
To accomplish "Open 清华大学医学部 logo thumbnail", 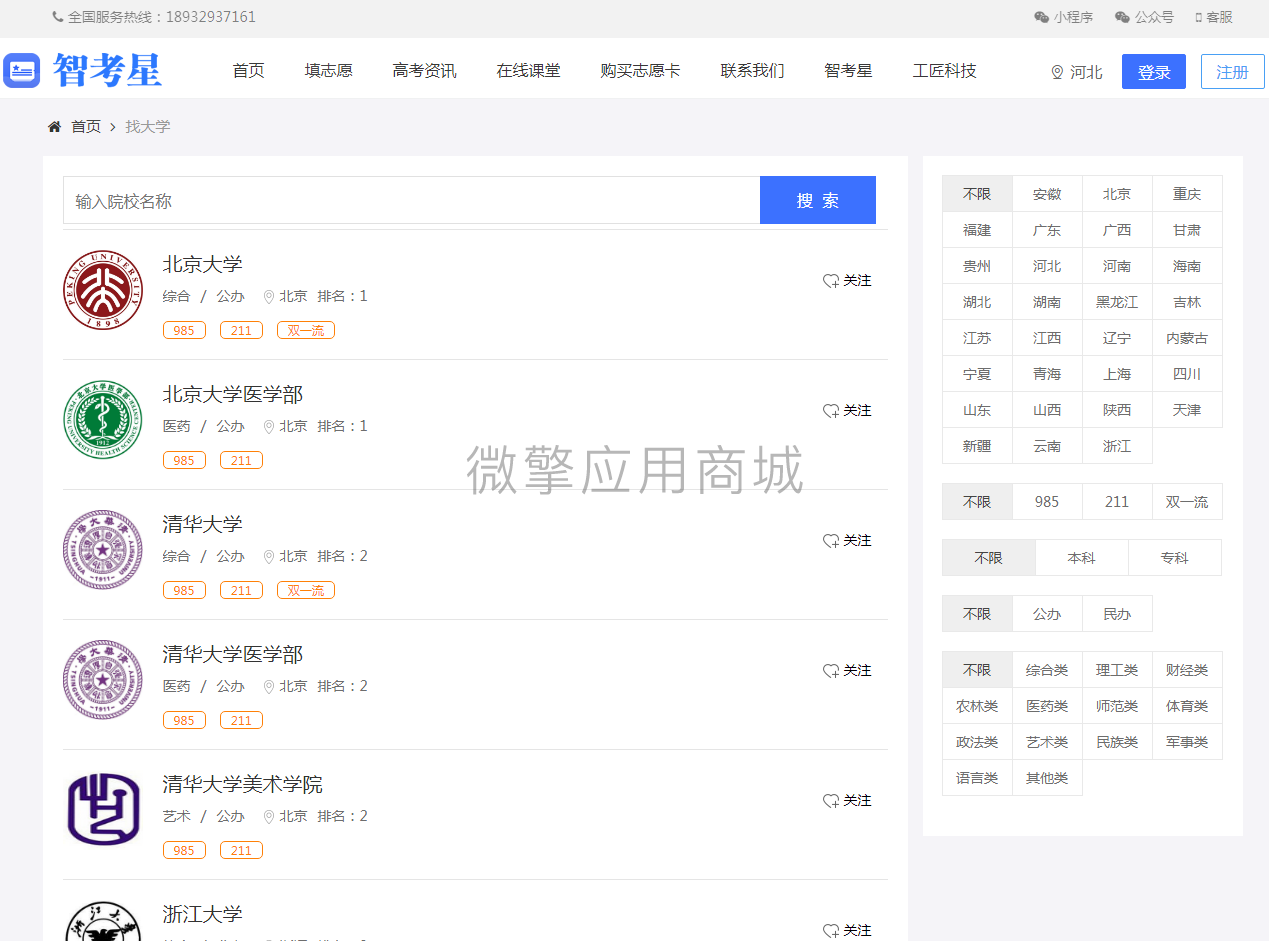I will click(103, 680).
